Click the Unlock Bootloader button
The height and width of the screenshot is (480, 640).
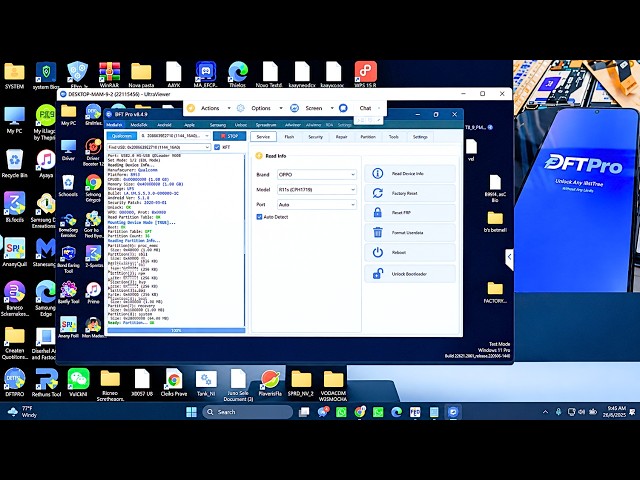point(409,274)
